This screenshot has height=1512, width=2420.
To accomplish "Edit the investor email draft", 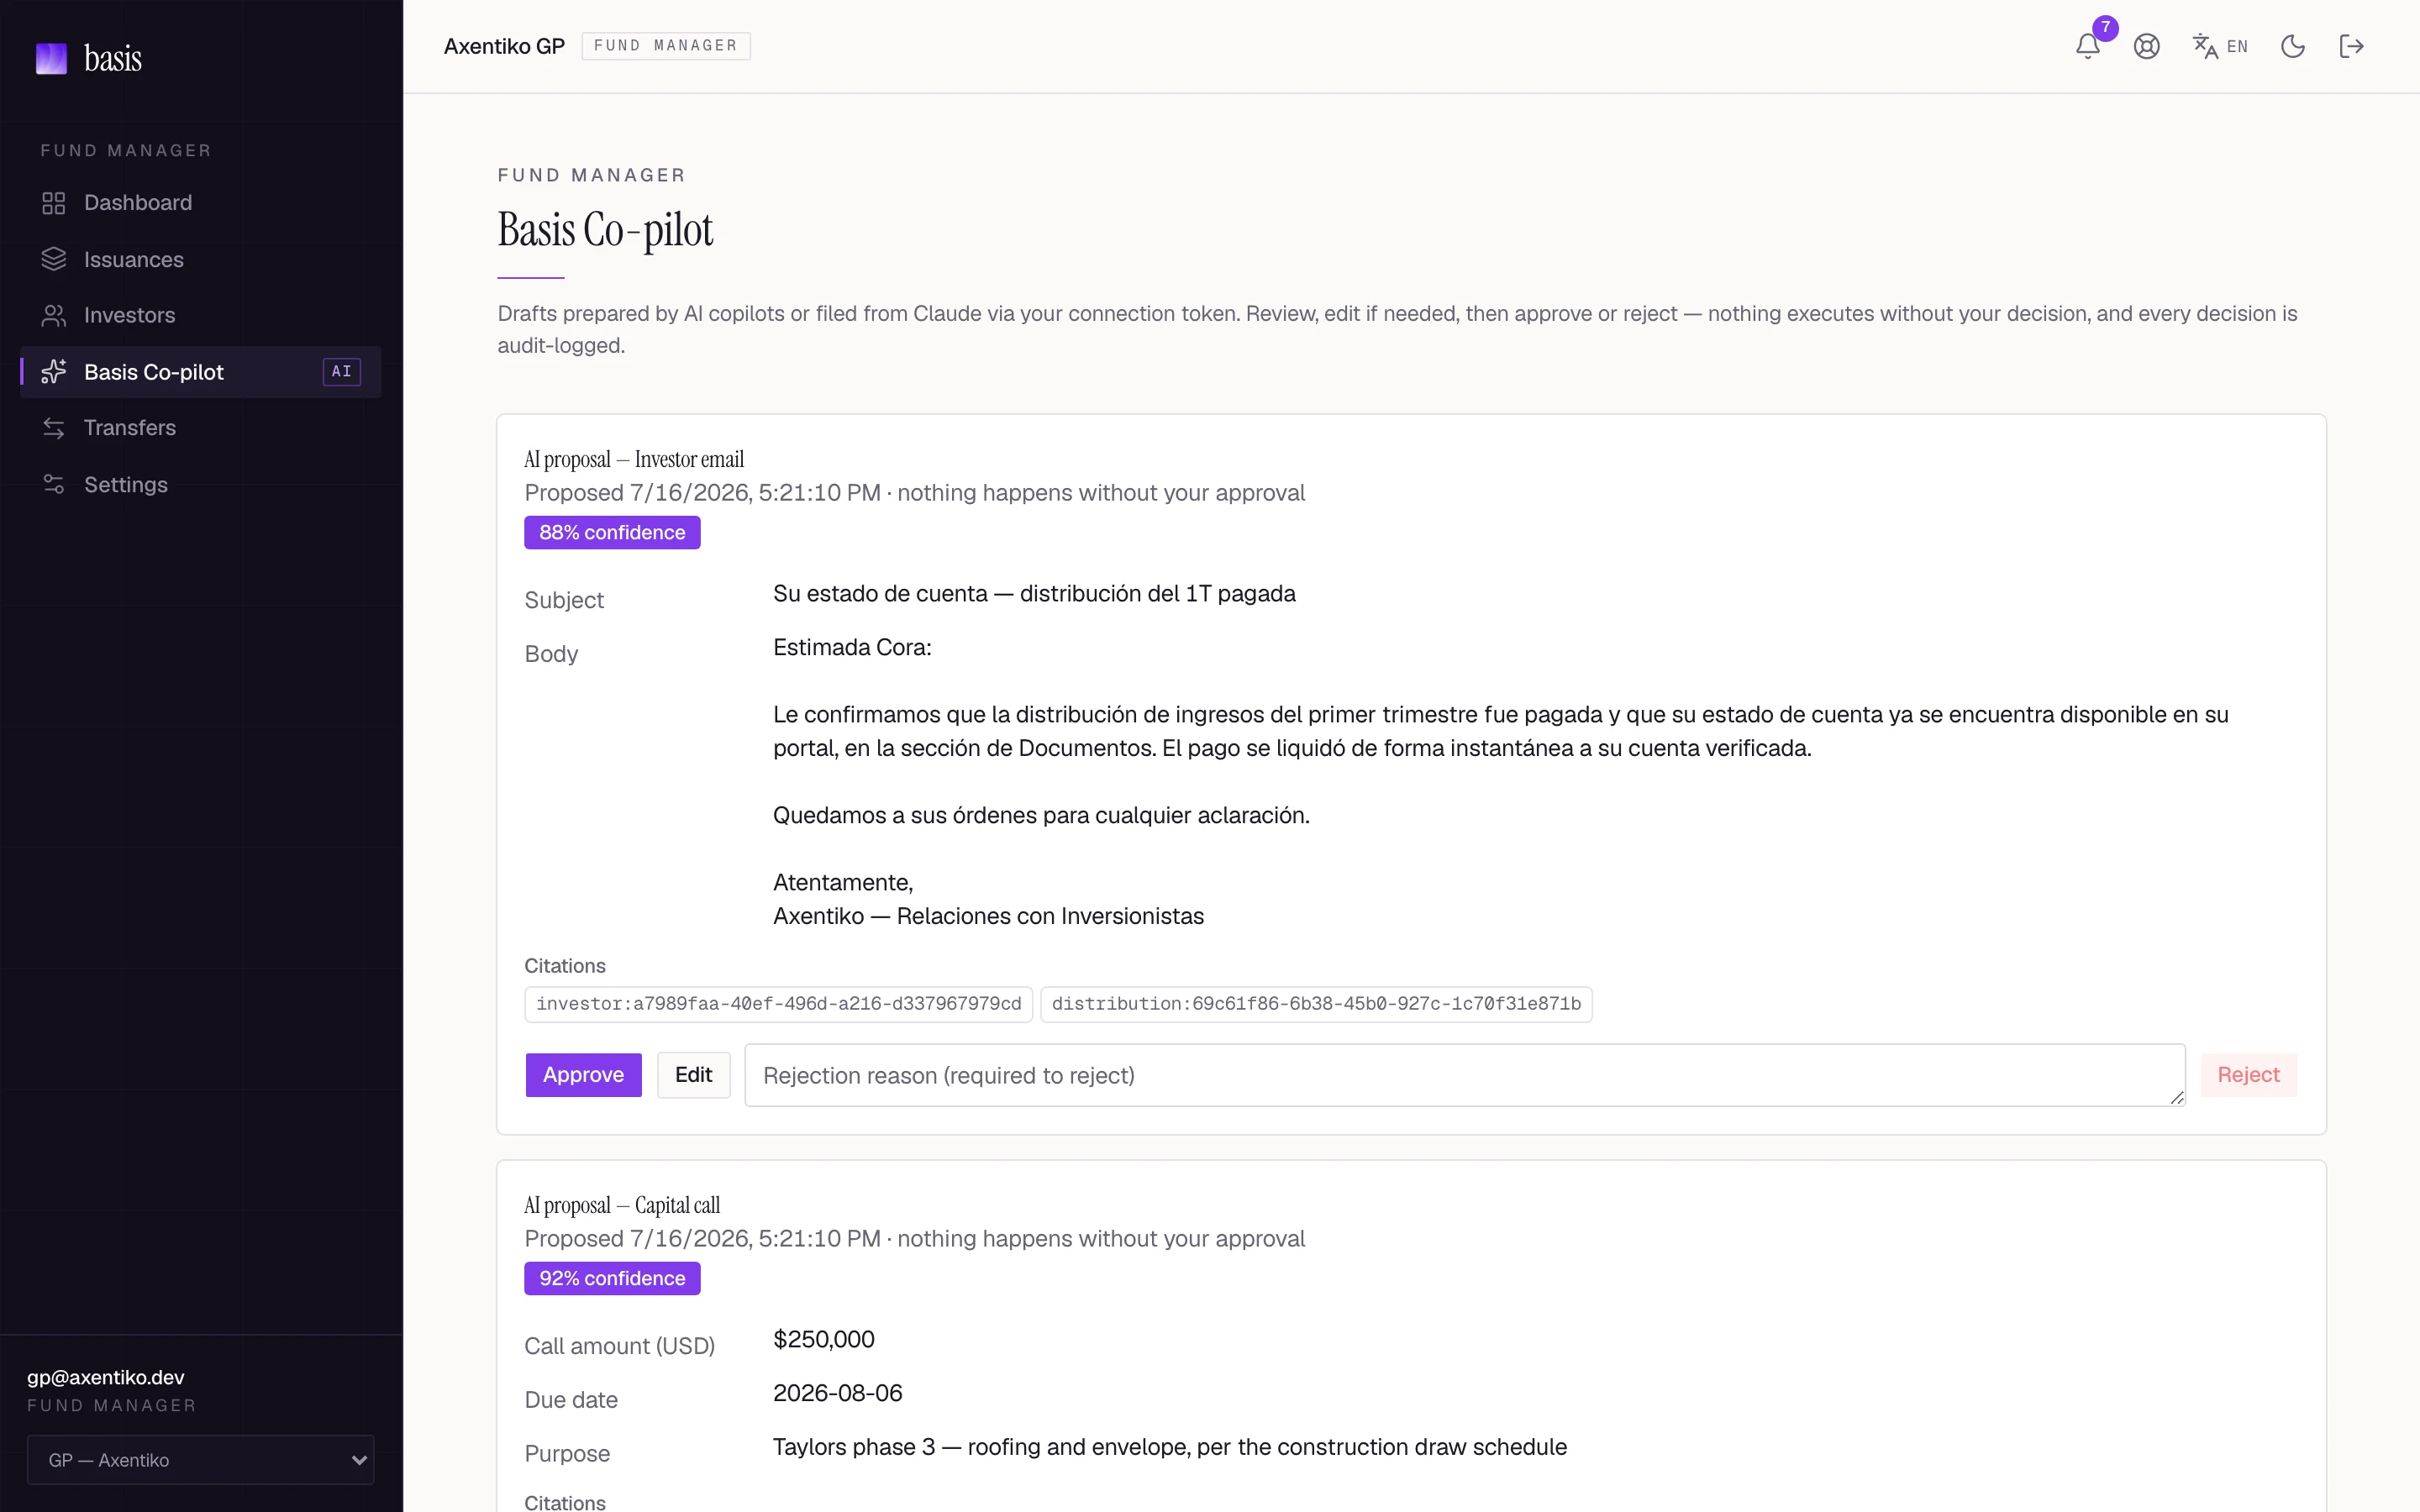I will (x=693, y=1075).
